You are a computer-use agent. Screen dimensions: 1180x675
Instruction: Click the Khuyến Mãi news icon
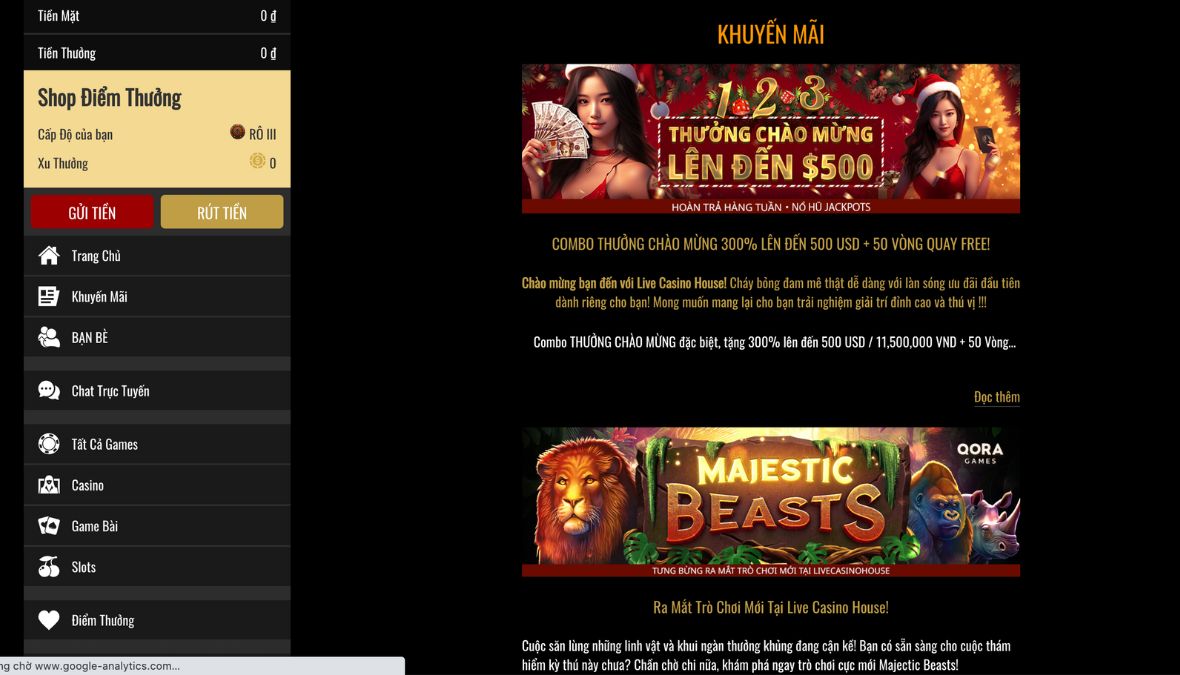tap(48, 296)
